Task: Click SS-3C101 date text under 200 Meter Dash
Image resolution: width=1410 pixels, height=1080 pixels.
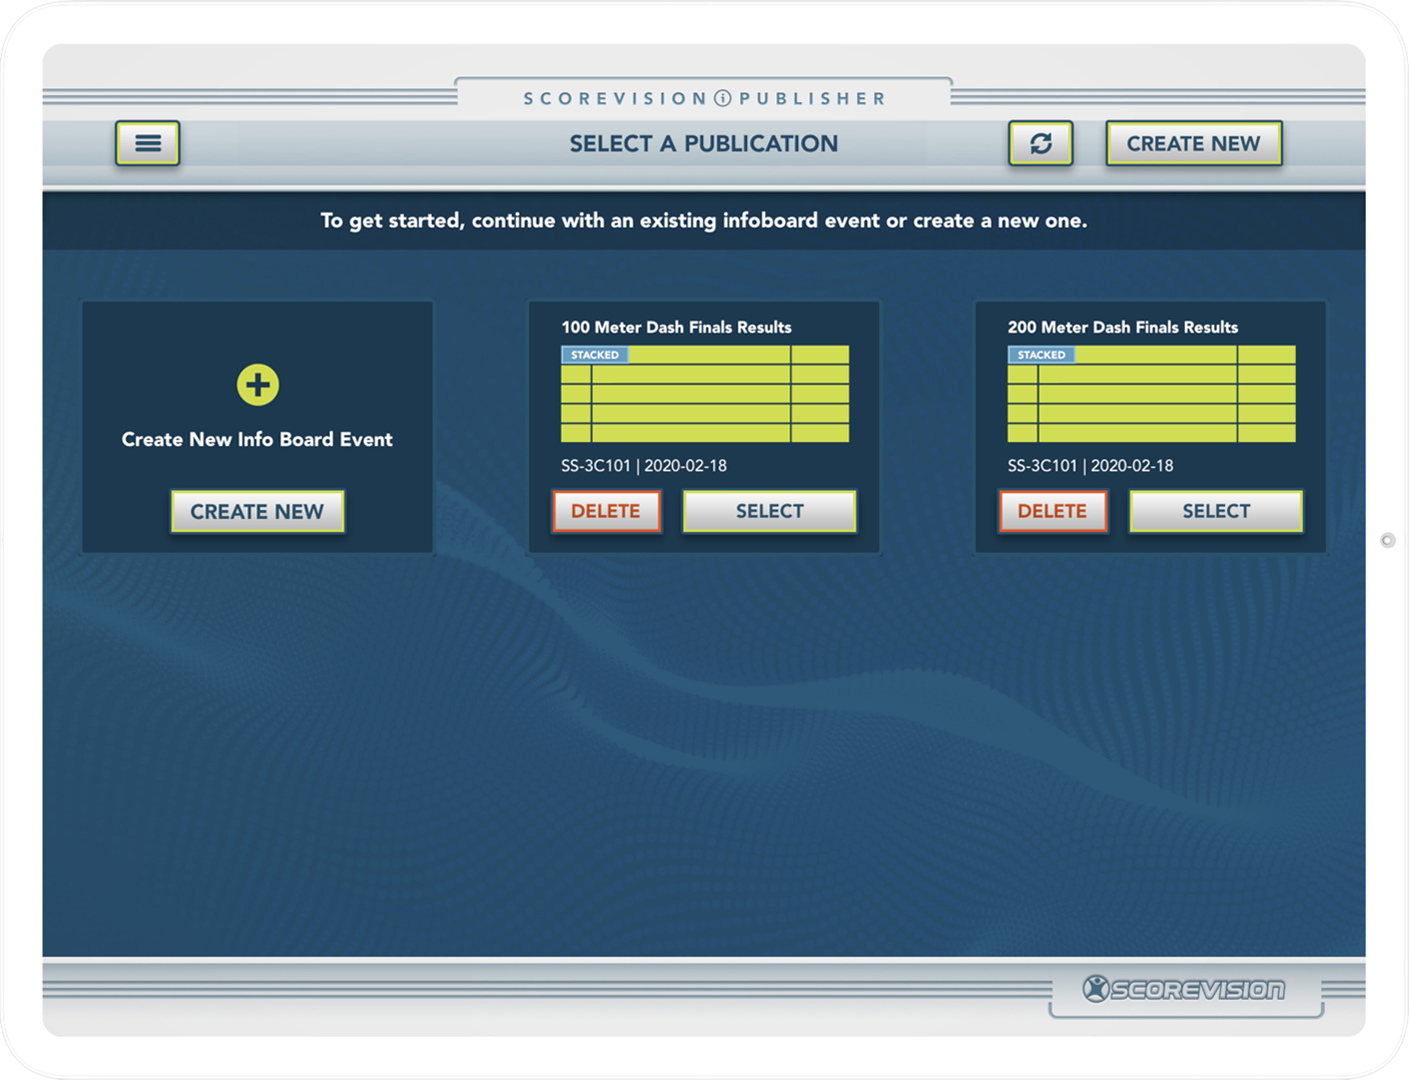Action: coord(1091,466)
